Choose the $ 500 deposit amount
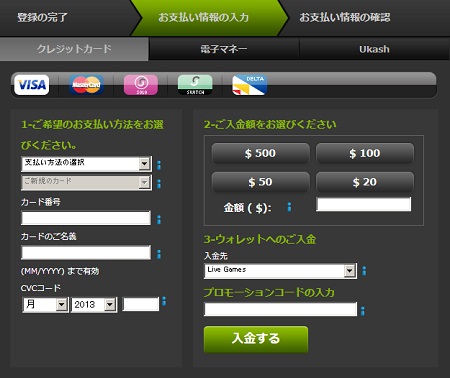The width and height of the screenshot is (450, 378). tap(261, 153)
